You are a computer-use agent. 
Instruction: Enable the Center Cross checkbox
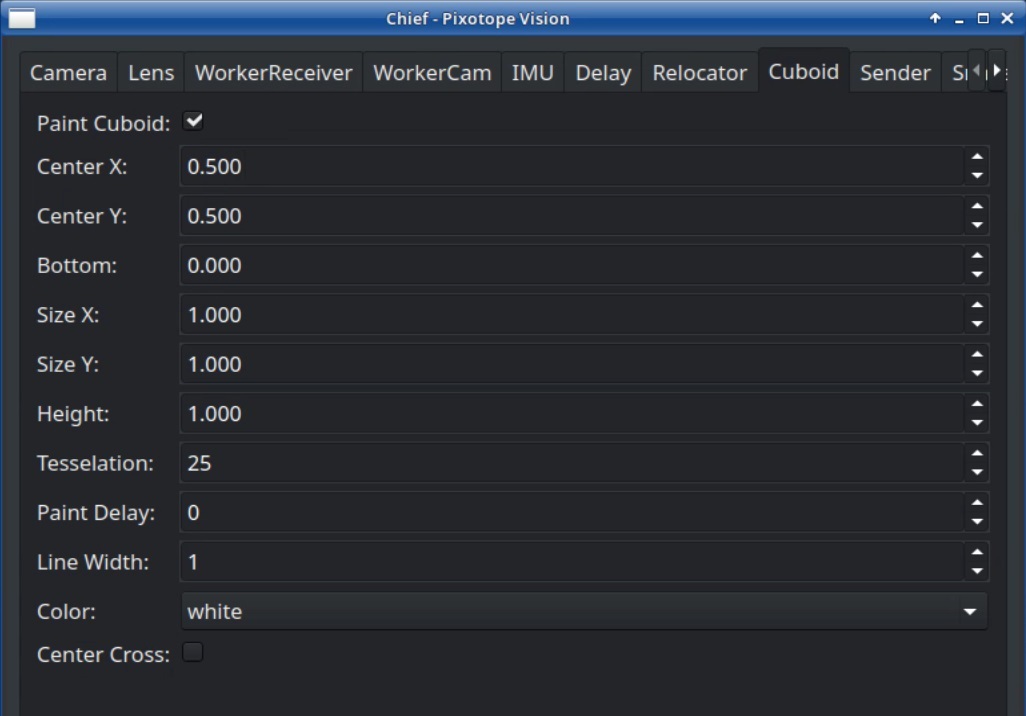click(x=193, y=652)
